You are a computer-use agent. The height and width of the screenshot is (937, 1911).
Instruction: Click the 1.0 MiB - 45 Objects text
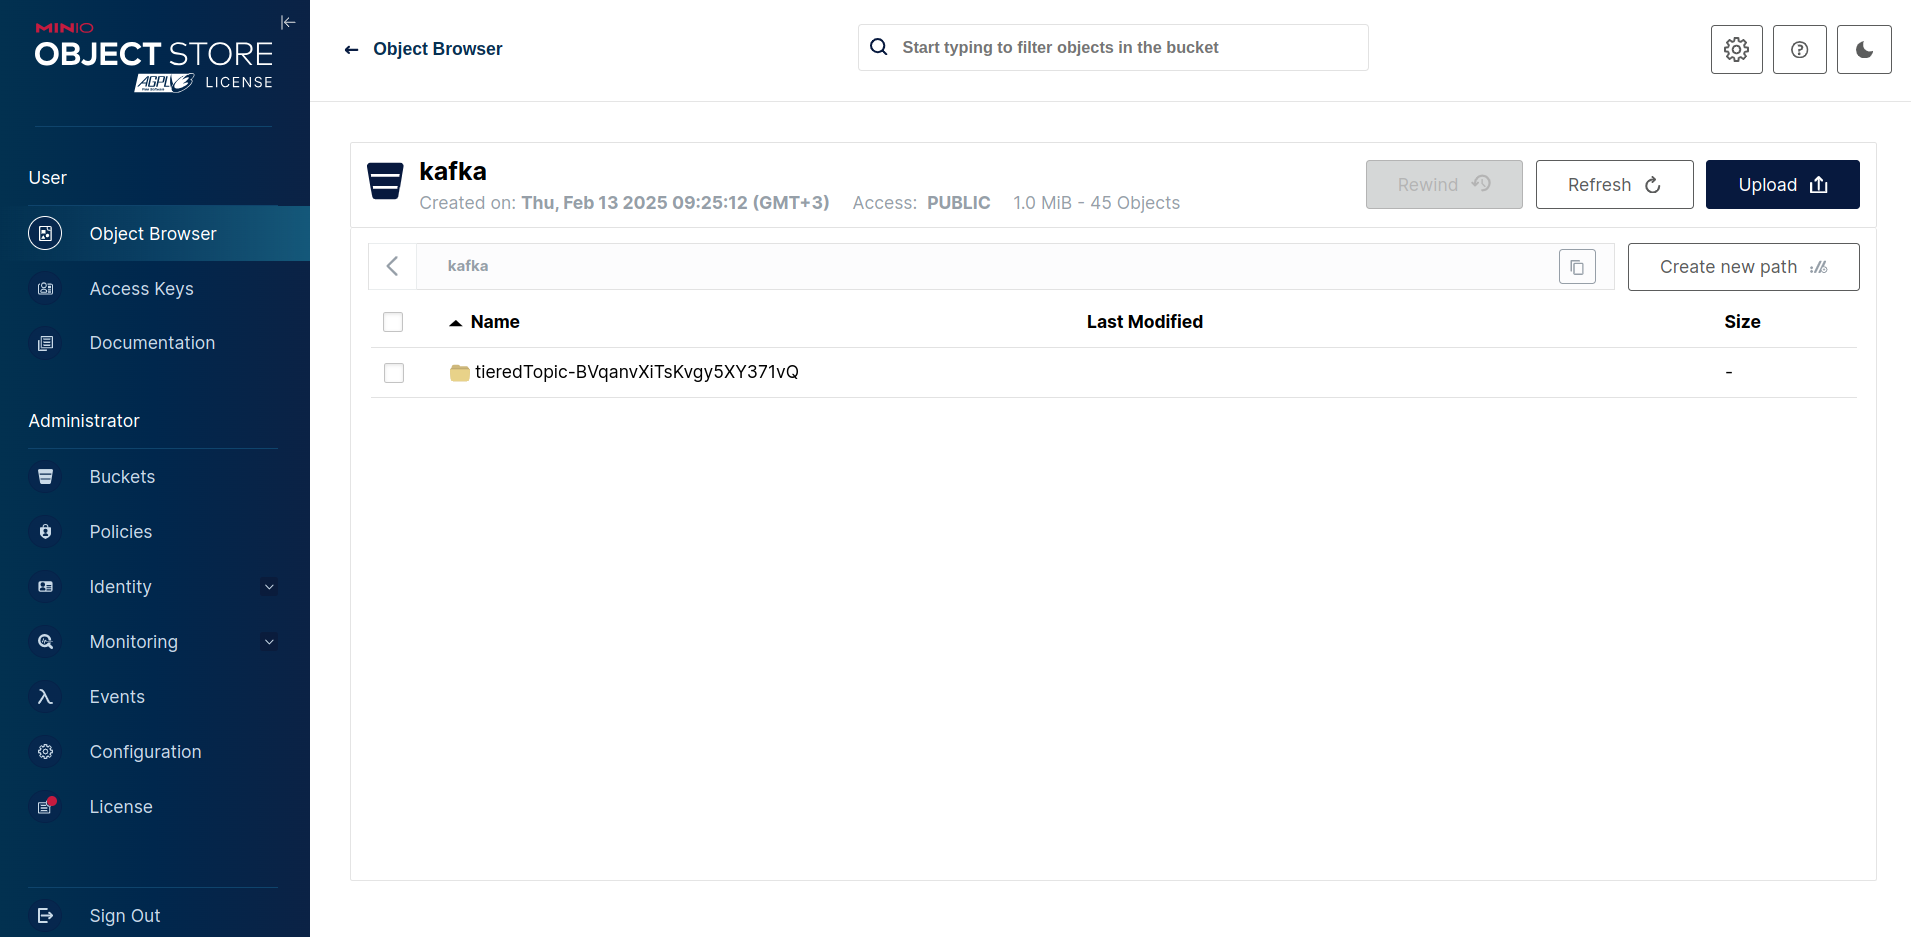(1096, 203)
